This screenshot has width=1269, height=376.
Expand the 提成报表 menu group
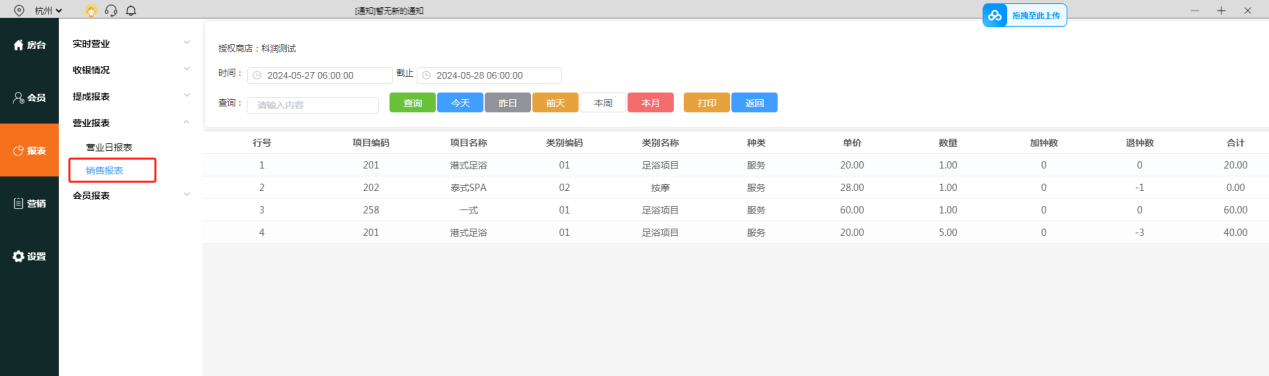(x=131, y=96)
